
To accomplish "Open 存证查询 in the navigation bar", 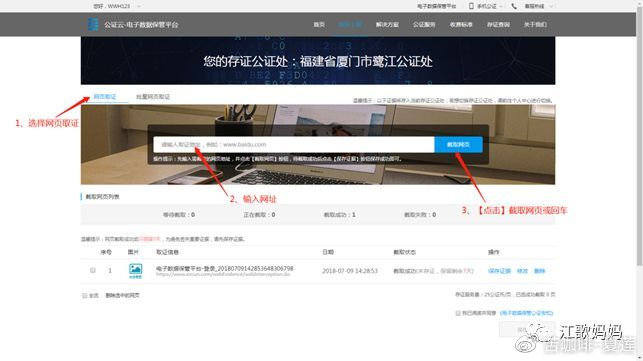I will click(498, 25).
